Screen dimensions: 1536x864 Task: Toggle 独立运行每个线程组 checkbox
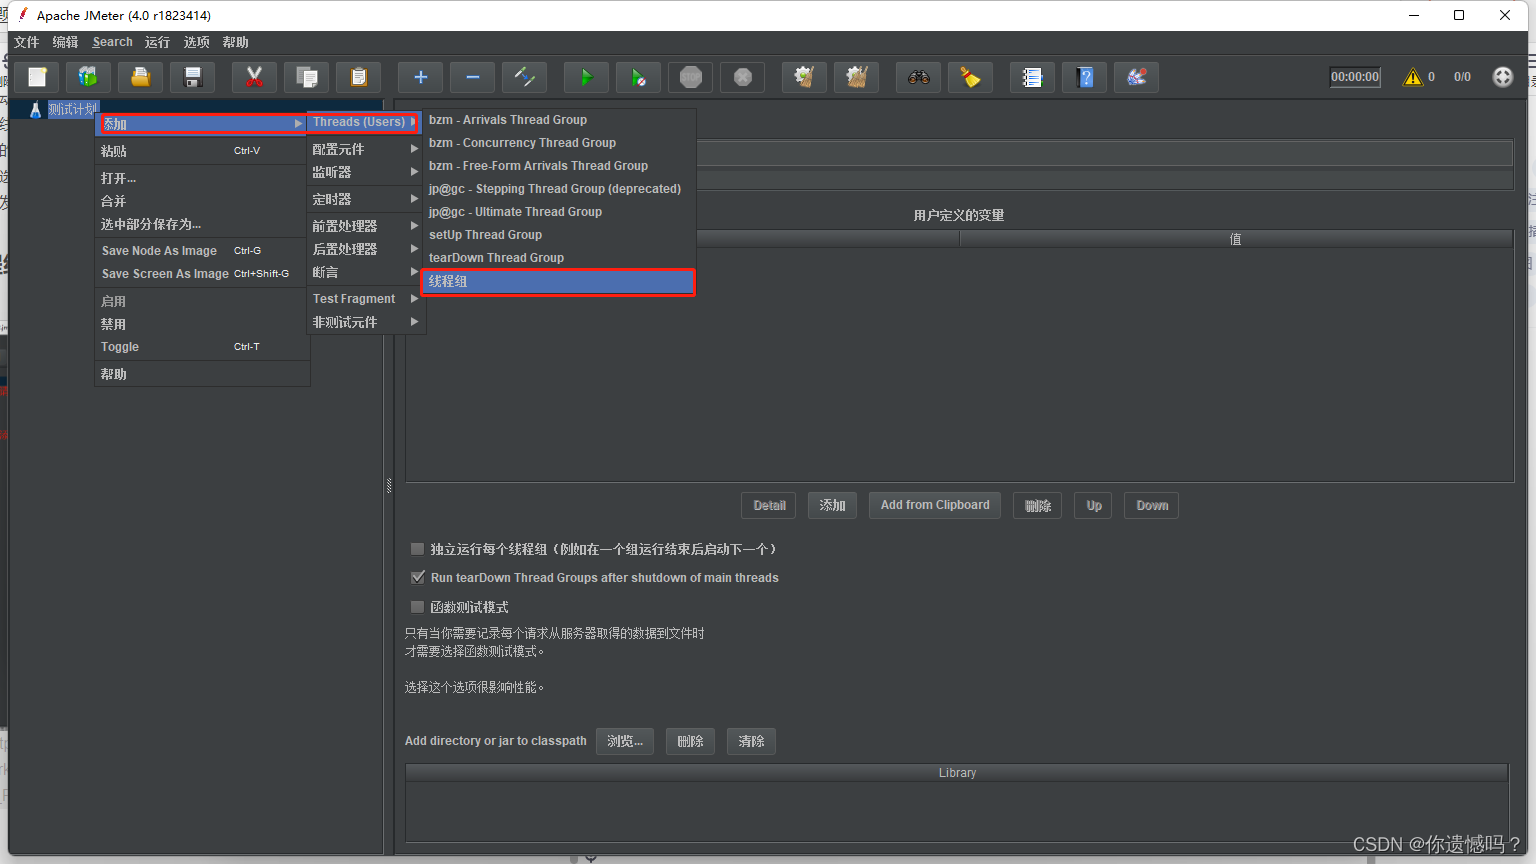click(x=418, y=549)
